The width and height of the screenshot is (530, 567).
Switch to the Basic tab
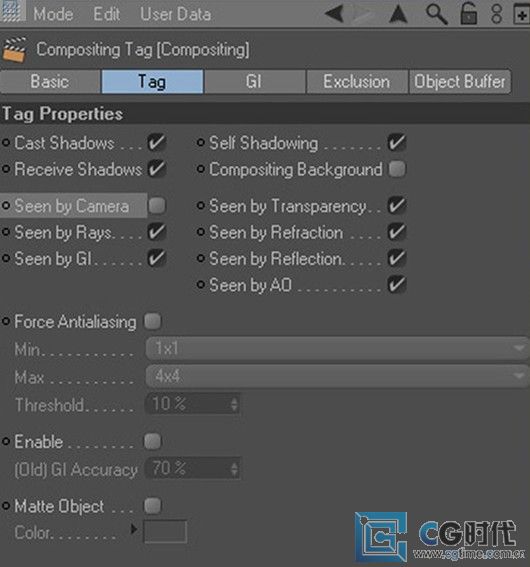click(50, 82)
